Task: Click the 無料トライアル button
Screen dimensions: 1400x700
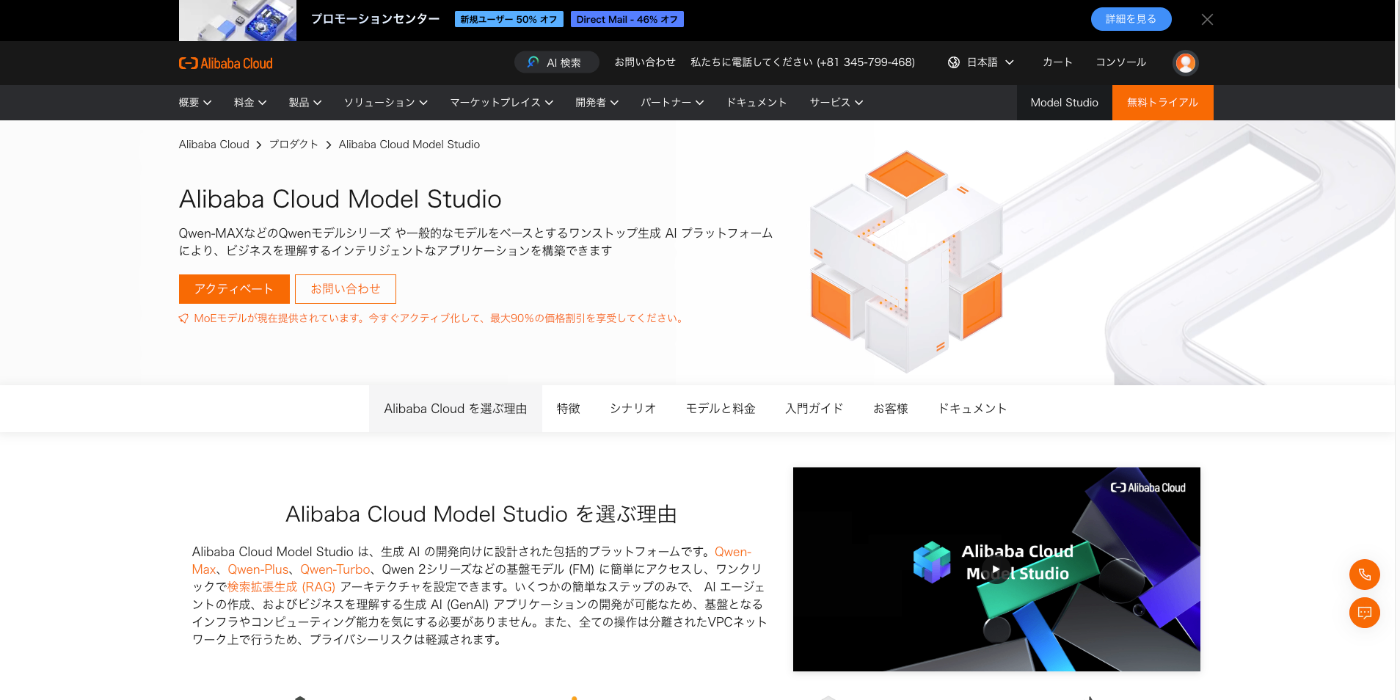Action: tap(1162, 102)
